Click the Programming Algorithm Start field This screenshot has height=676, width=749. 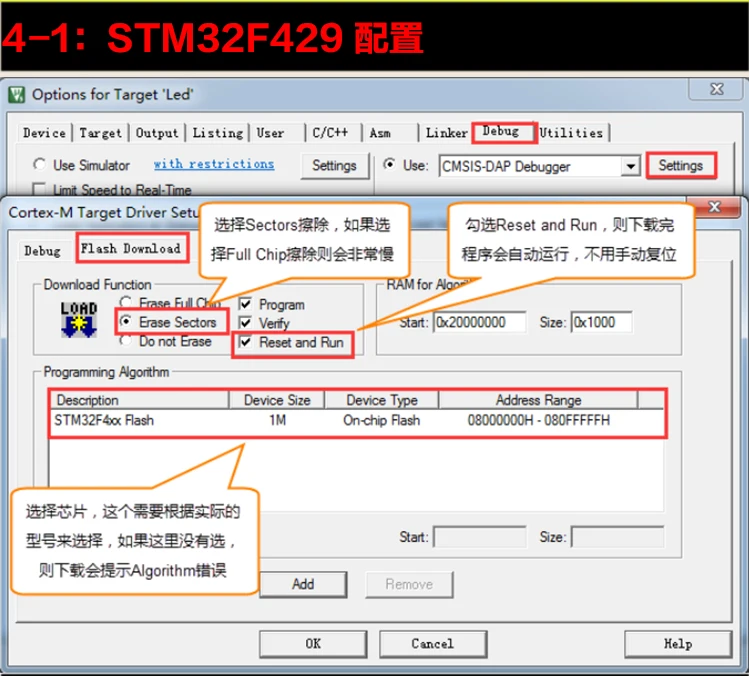(x=480, y=537)
